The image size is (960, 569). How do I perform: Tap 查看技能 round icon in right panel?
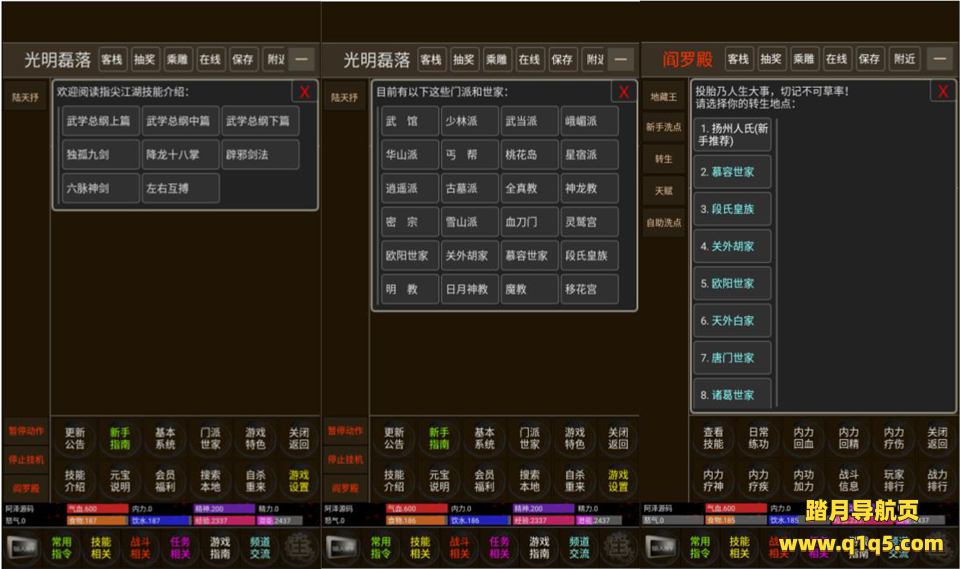click(x=713, y=438)
